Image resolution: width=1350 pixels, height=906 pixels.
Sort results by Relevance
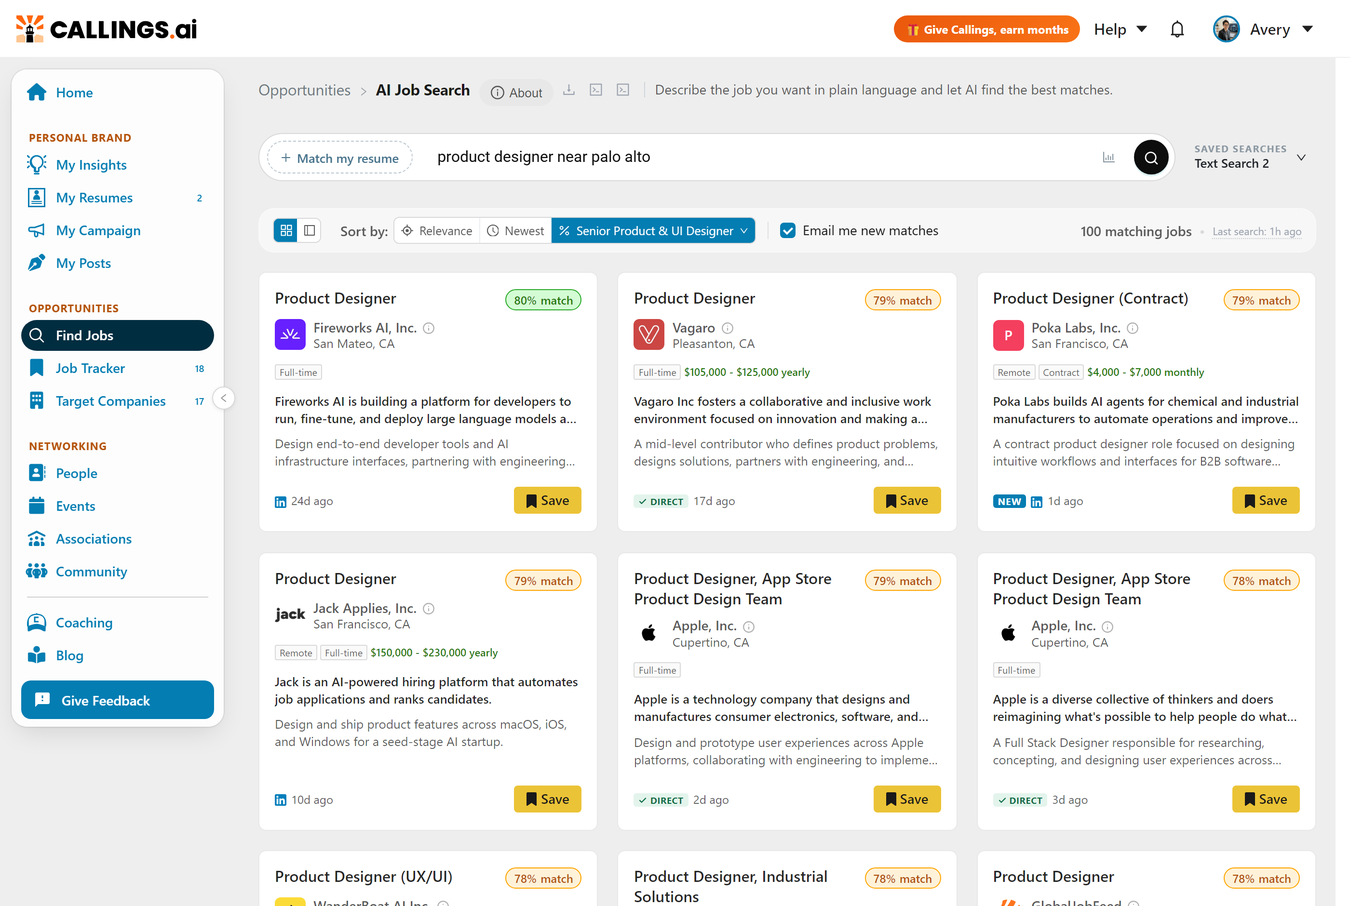437,230
